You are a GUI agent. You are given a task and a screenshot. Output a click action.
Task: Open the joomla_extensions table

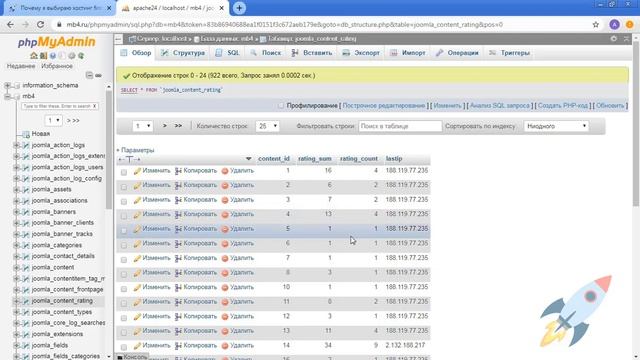[x=57, y=334]
